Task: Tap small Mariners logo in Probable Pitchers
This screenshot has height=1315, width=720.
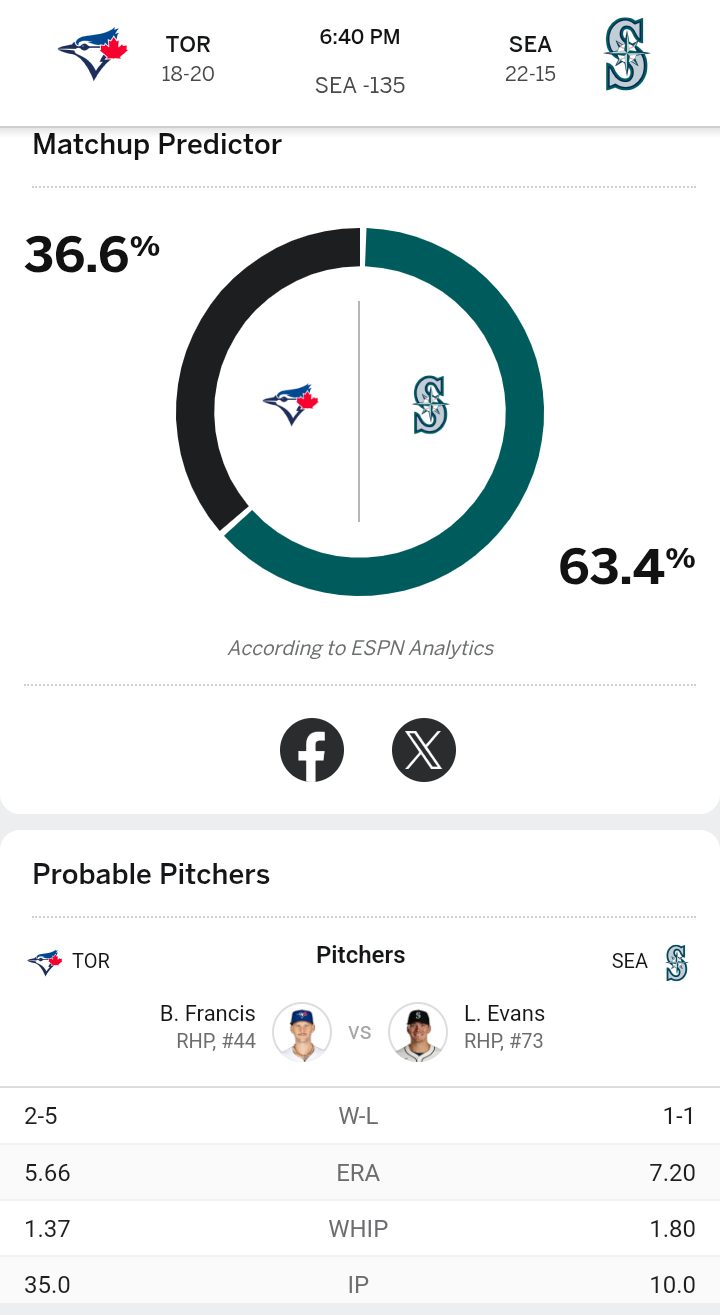Action: (677, 962)
